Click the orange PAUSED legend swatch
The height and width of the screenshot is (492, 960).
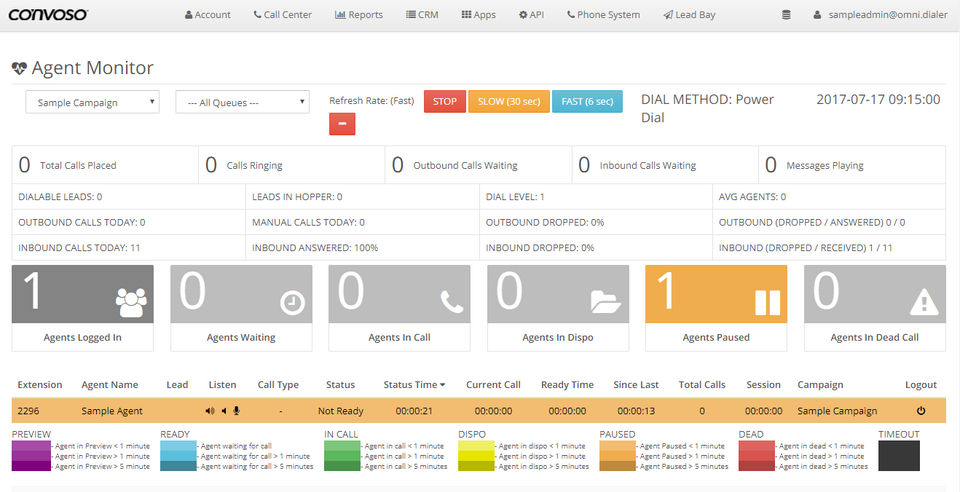point(617,456)
